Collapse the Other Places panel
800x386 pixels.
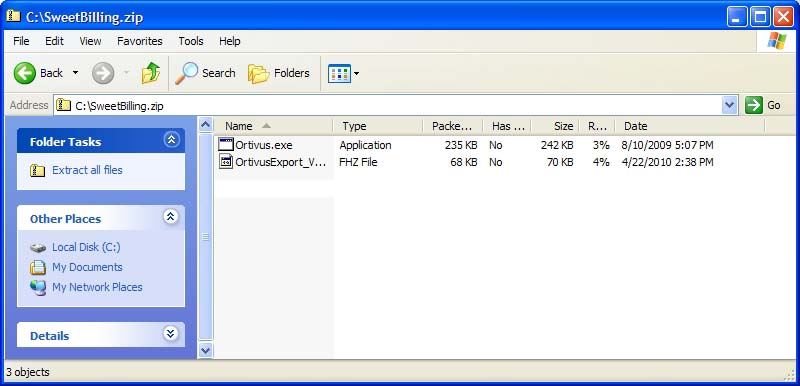point(171,217)
